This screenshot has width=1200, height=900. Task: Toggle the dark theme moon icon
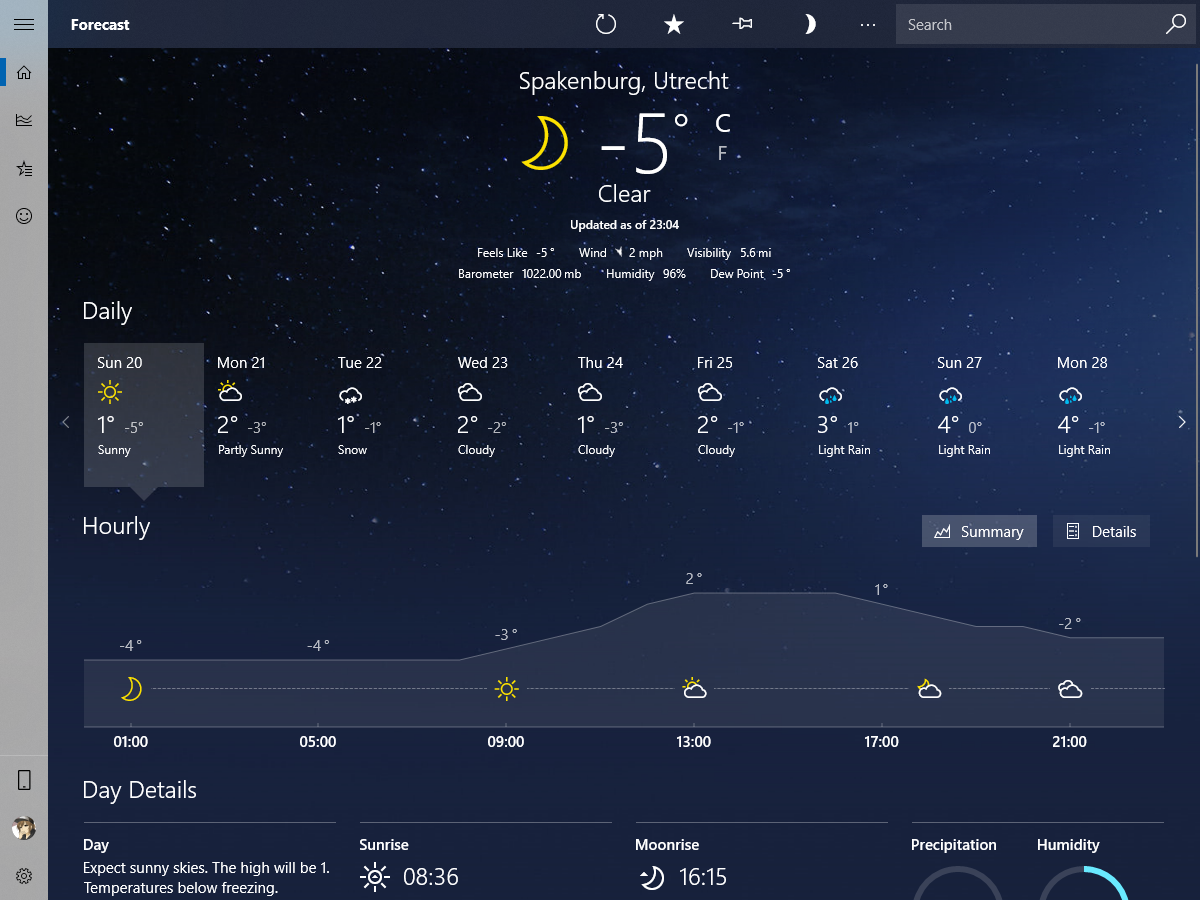[810, 24]
